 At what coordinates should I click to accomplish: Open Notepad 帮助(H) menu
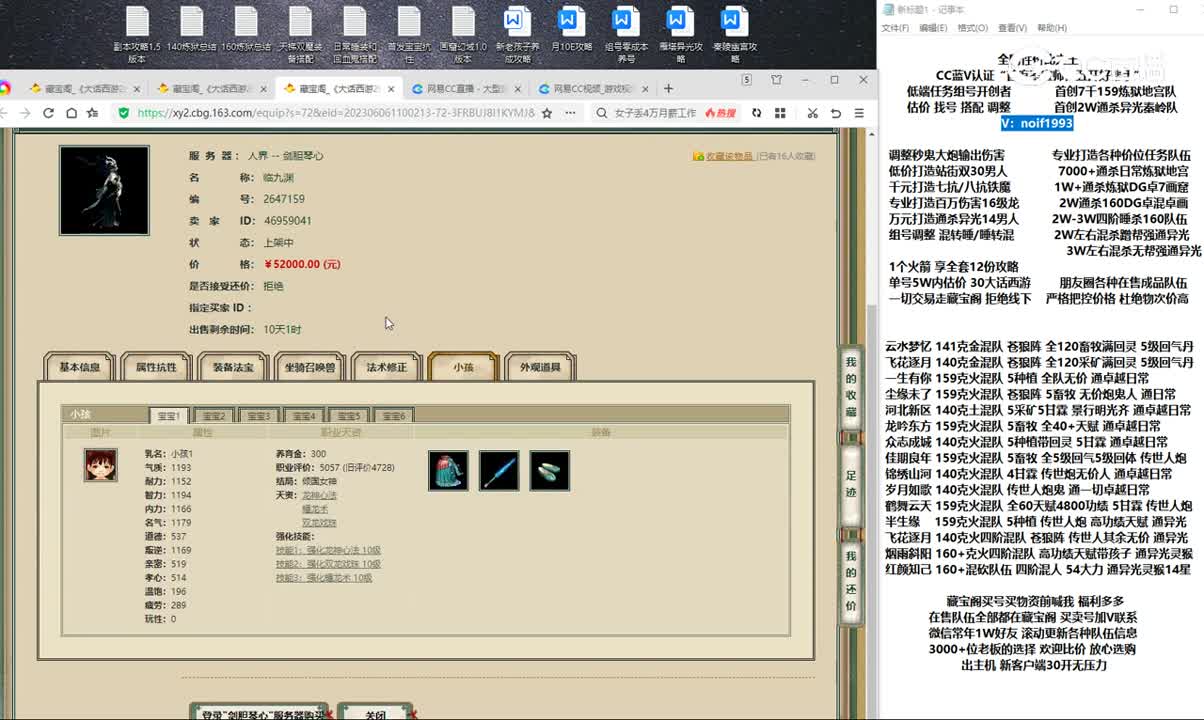[1052, 28]
